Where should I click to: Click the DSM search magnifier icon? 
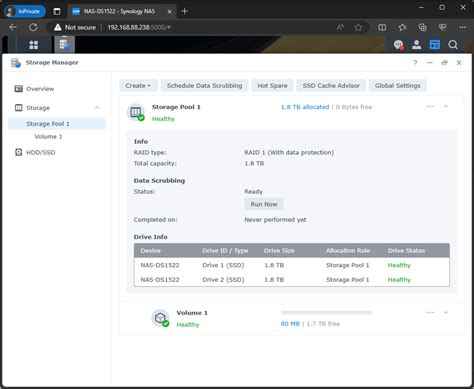point(453,45)
